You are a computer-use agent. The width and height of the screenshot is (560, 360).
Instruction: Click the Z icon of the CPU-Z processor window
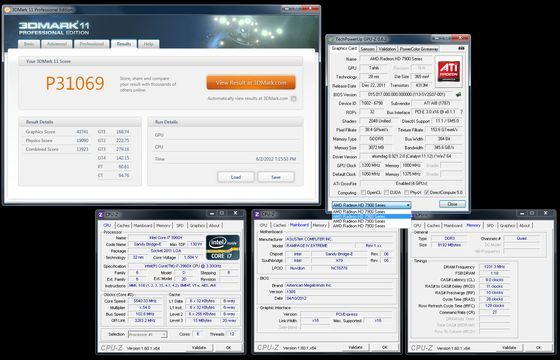pos(101,214)
